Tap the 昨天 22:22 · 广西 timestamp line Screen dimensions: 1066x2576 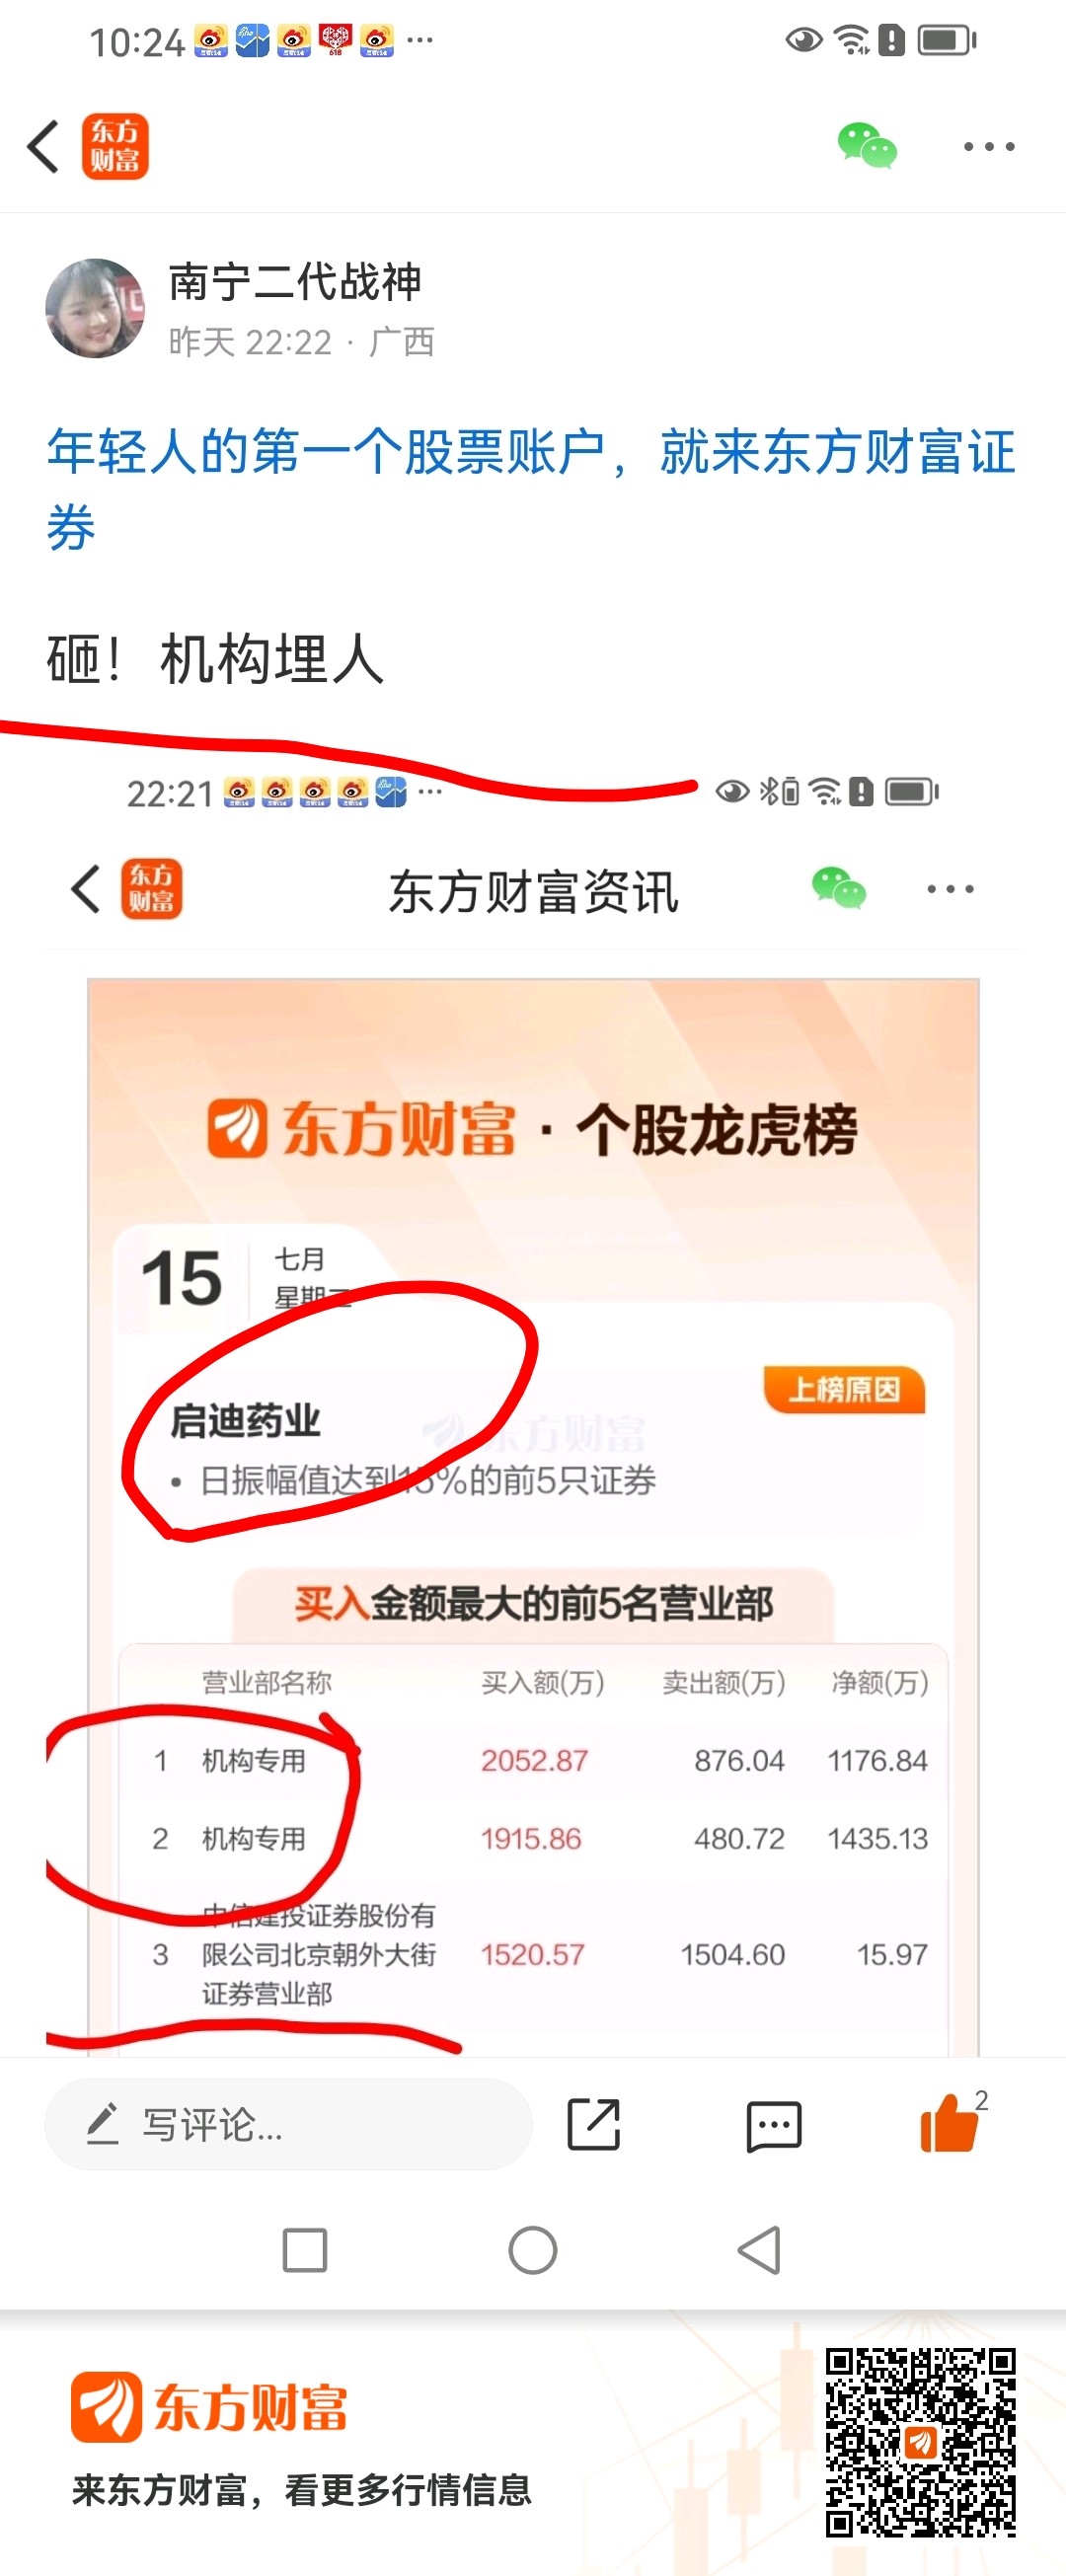pos(301,342)
